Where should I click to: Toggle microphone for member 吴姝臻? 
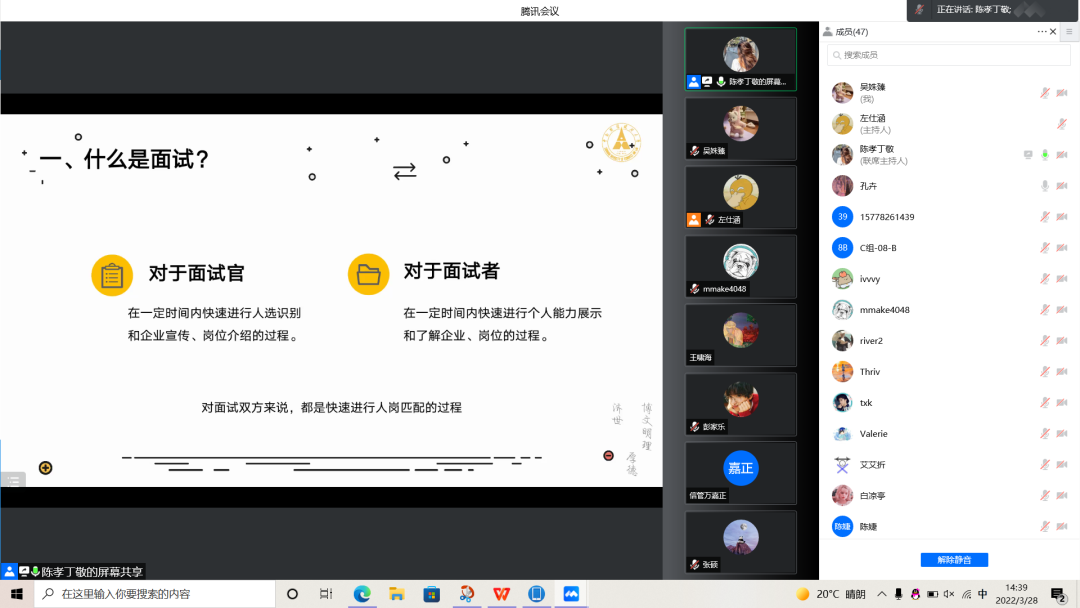[x=1045, y=93]
